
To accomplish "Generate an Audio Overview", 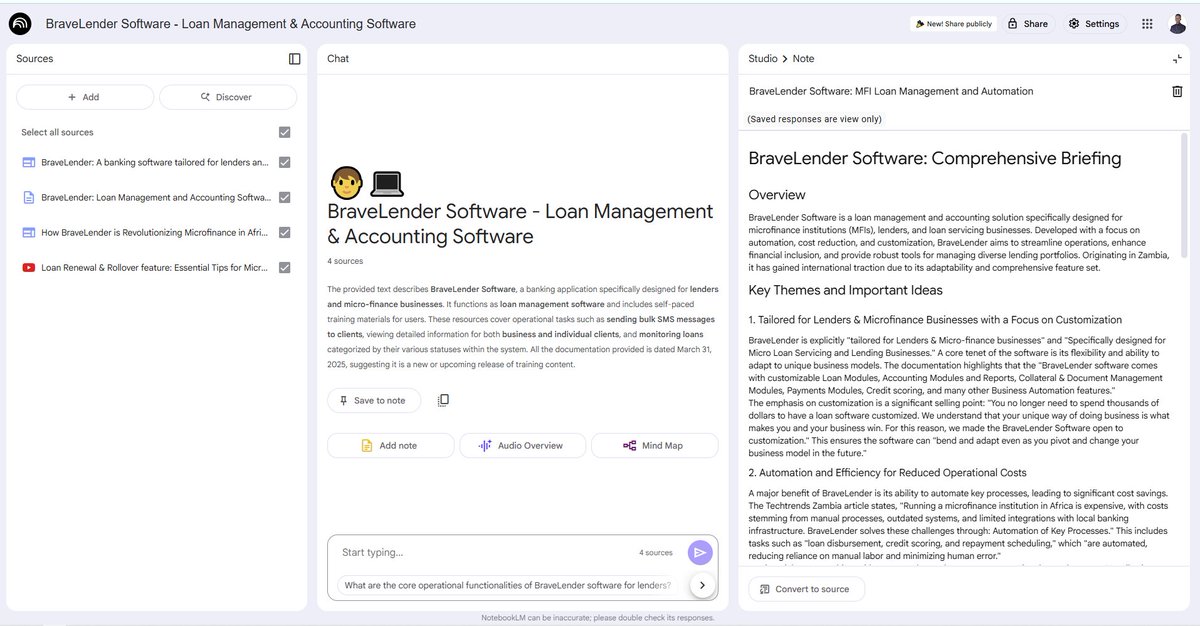I will 522,445.
